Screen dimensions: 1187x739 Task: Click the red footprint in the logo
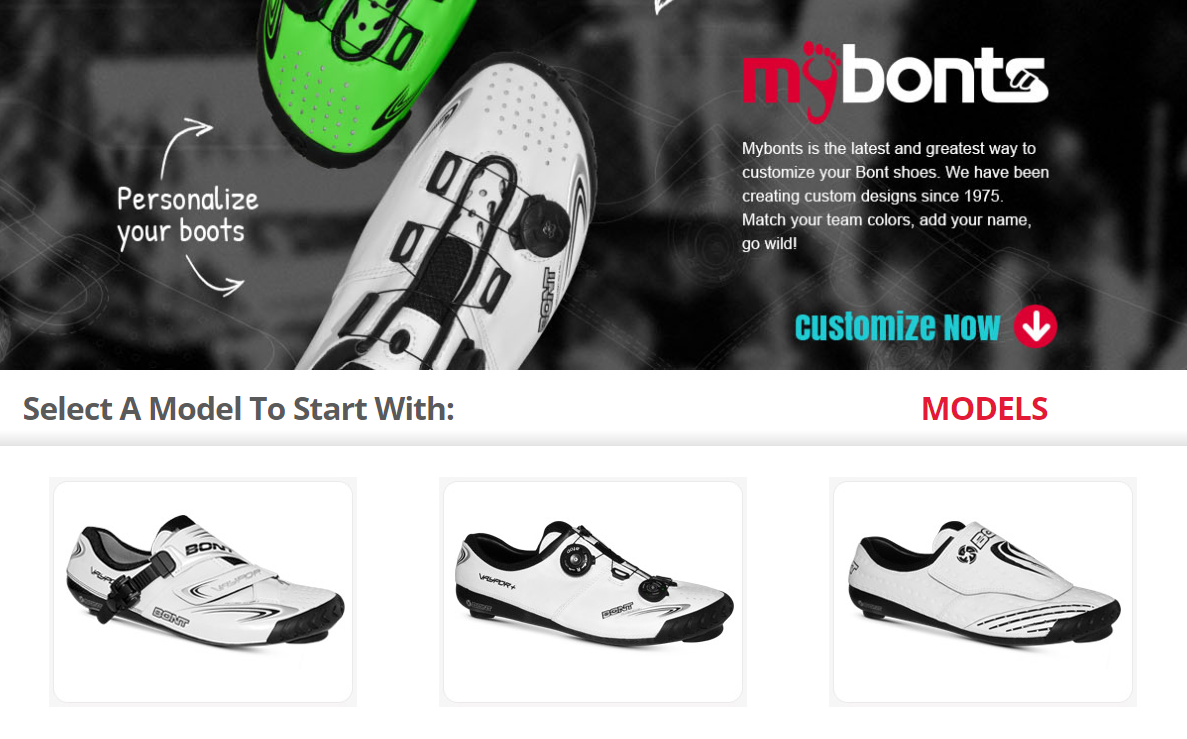point(820,82)
